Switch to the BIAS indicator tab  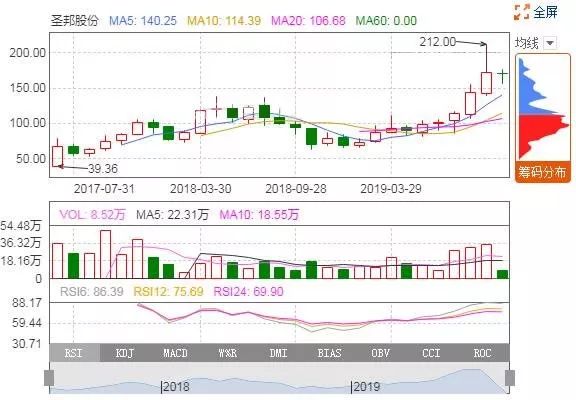click(330, 353)
